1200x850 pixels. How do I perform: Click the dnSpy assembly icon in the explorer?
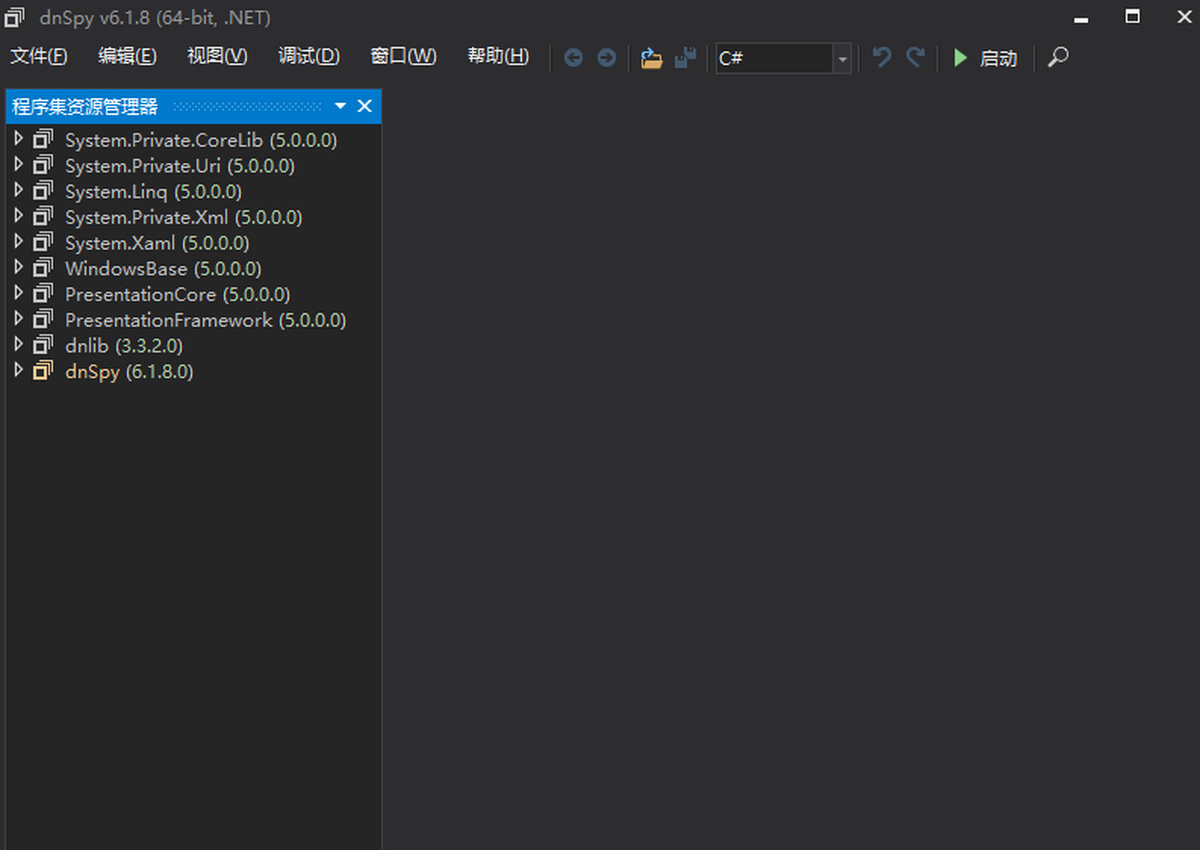pyautogui.click(x=44, y=371)
